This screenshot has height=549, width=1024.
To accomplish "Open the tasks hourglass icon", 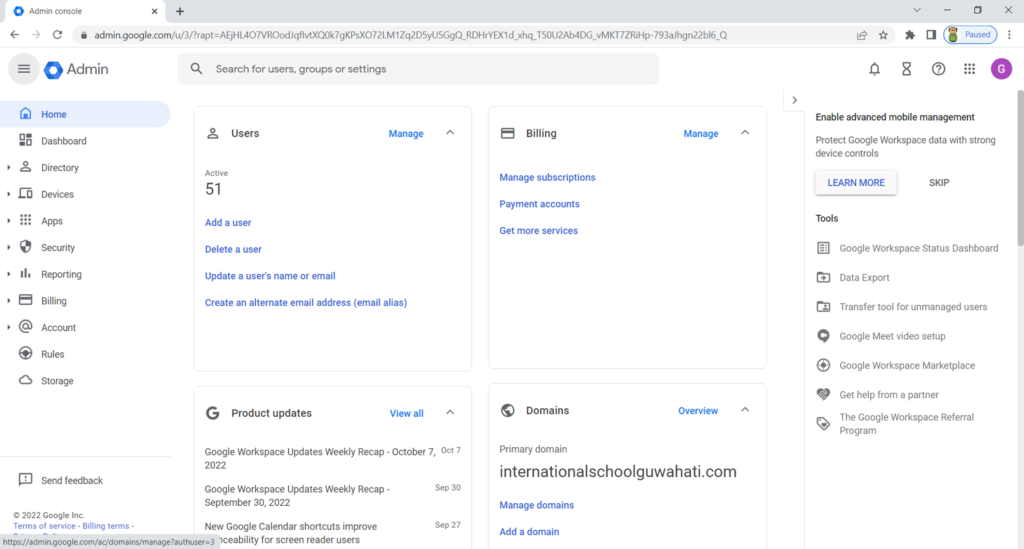I will [906, 69].
